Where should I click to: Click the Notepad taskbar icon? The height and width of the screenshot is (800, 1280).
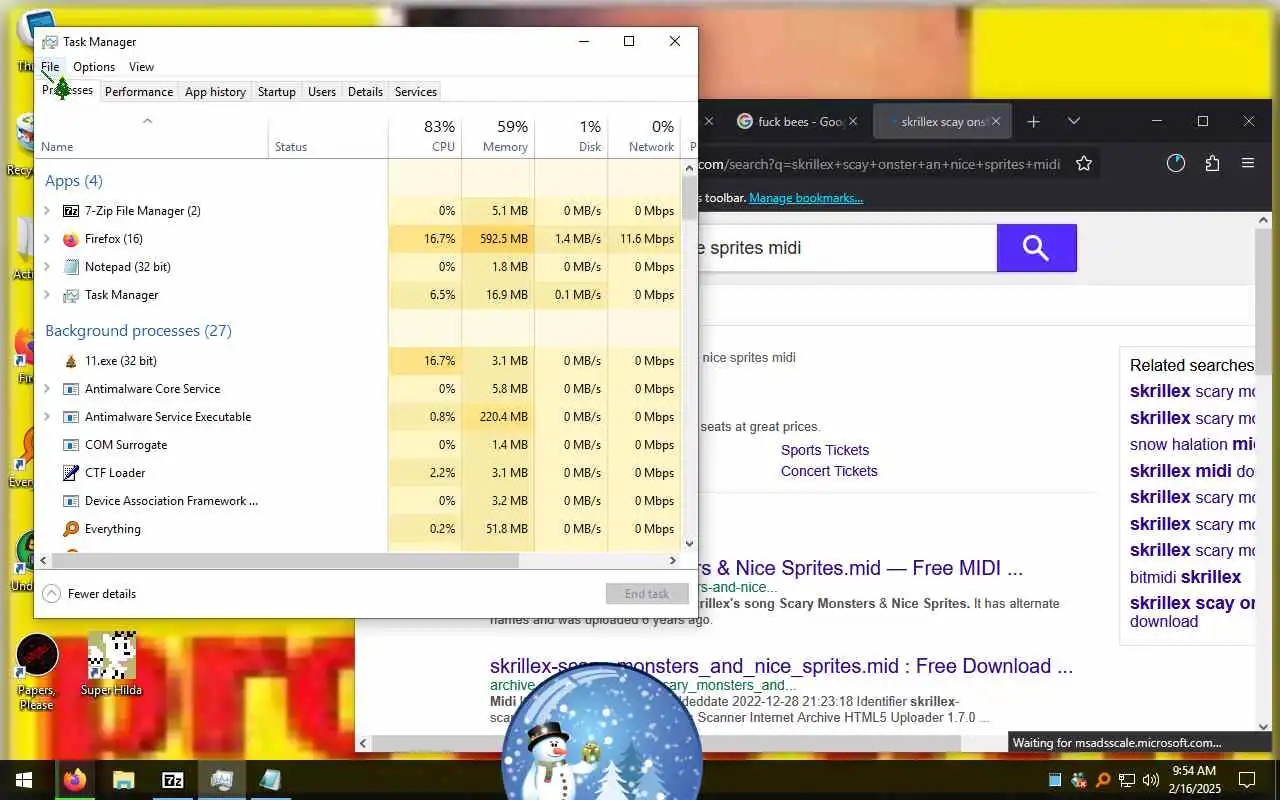coord(271,780)
